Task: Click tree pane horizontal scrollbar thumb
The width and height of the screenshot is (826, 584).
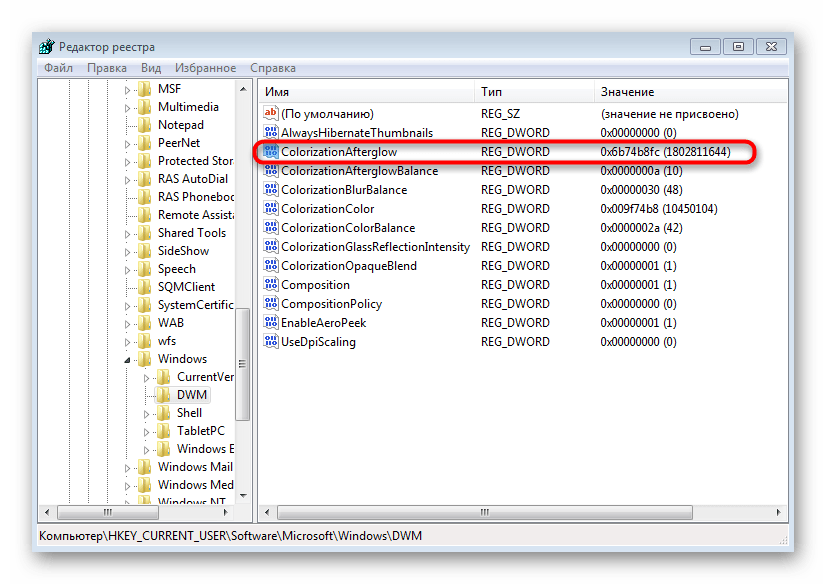Action: pos(107,512)
